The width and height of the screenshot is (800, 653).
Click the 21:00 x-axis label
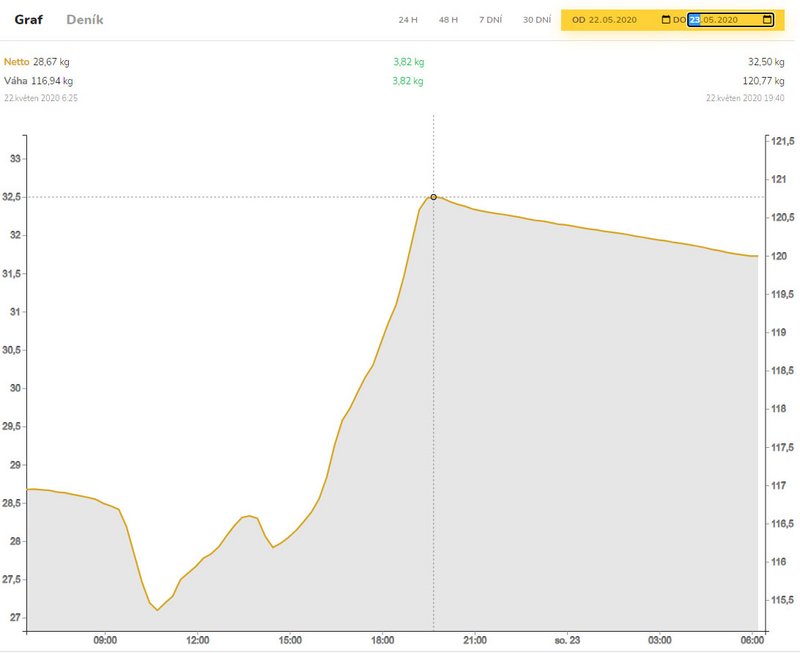(475, 640)
